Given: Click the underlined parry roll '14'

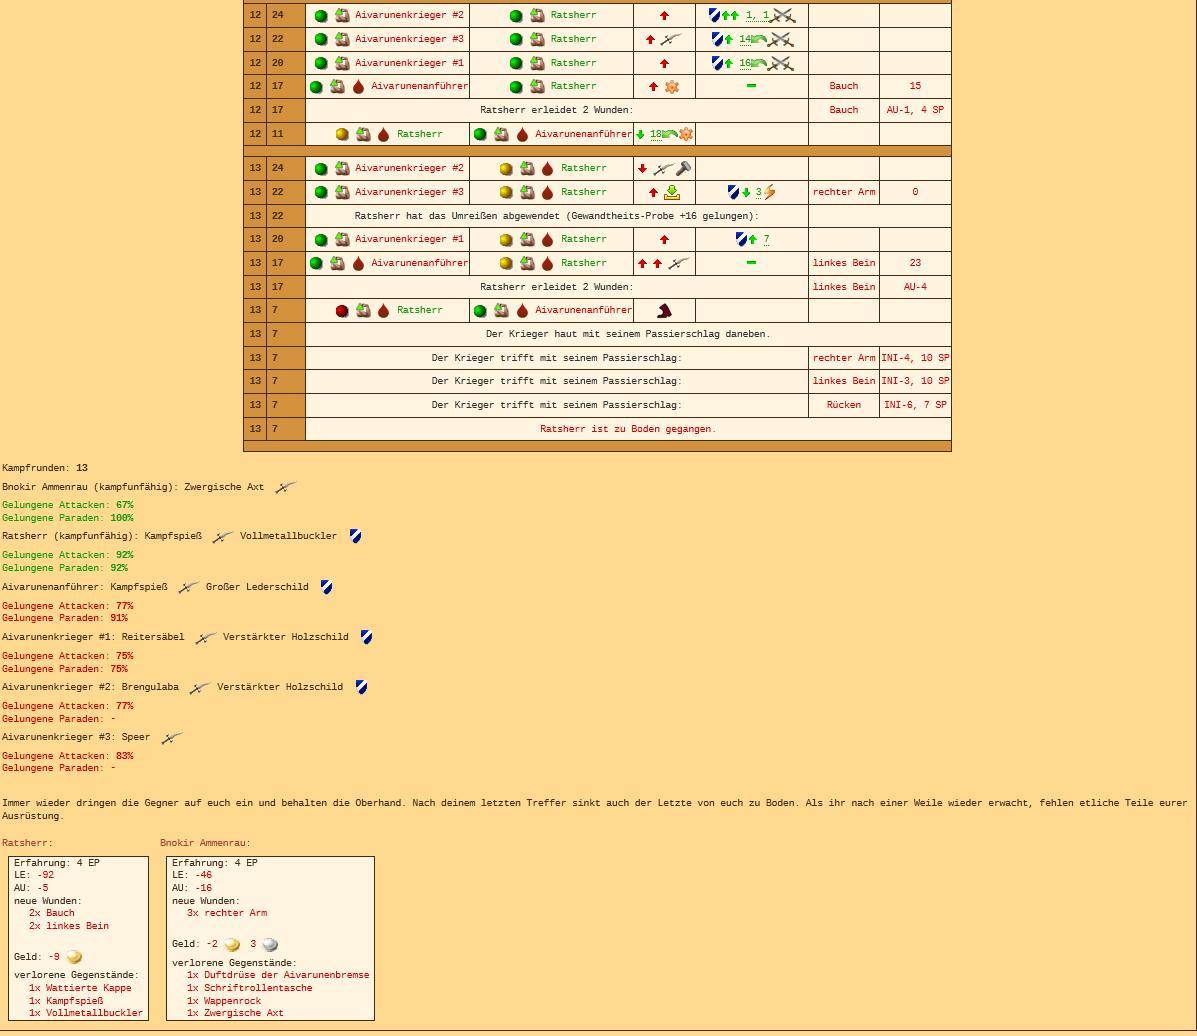Looking at the screenshot, I should (x=745, y=39).
